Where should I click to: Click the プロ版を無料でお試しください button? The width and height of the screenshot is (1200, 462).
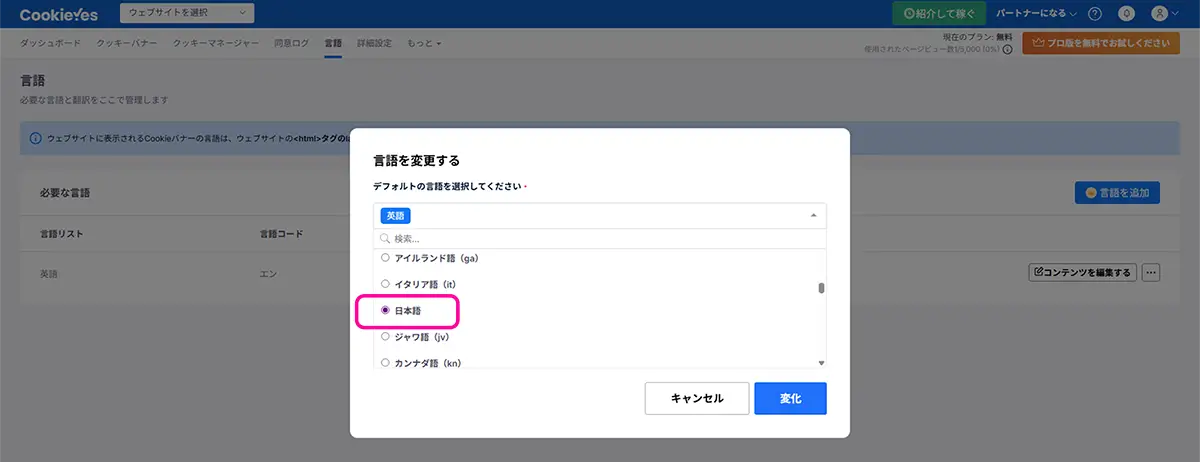[x=1101, y=43]
